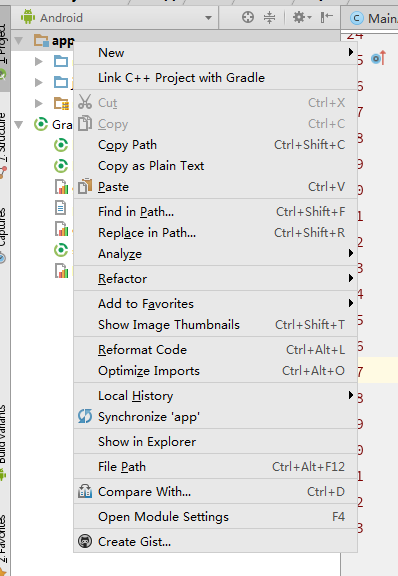Expand the Add to Favorites submenu arrow
Viewport: 398px width, 576px height.
[x=351, y=303]
